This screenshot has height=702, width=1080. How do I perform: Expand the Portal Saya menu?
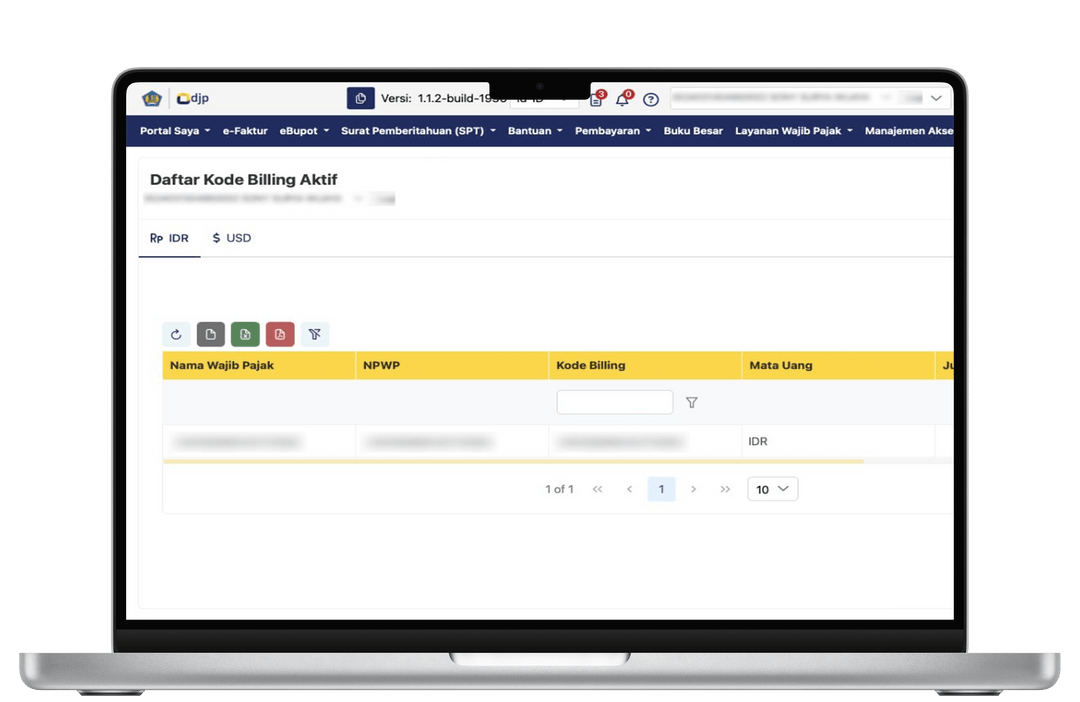pyautogui.click(x=175, y=131)
